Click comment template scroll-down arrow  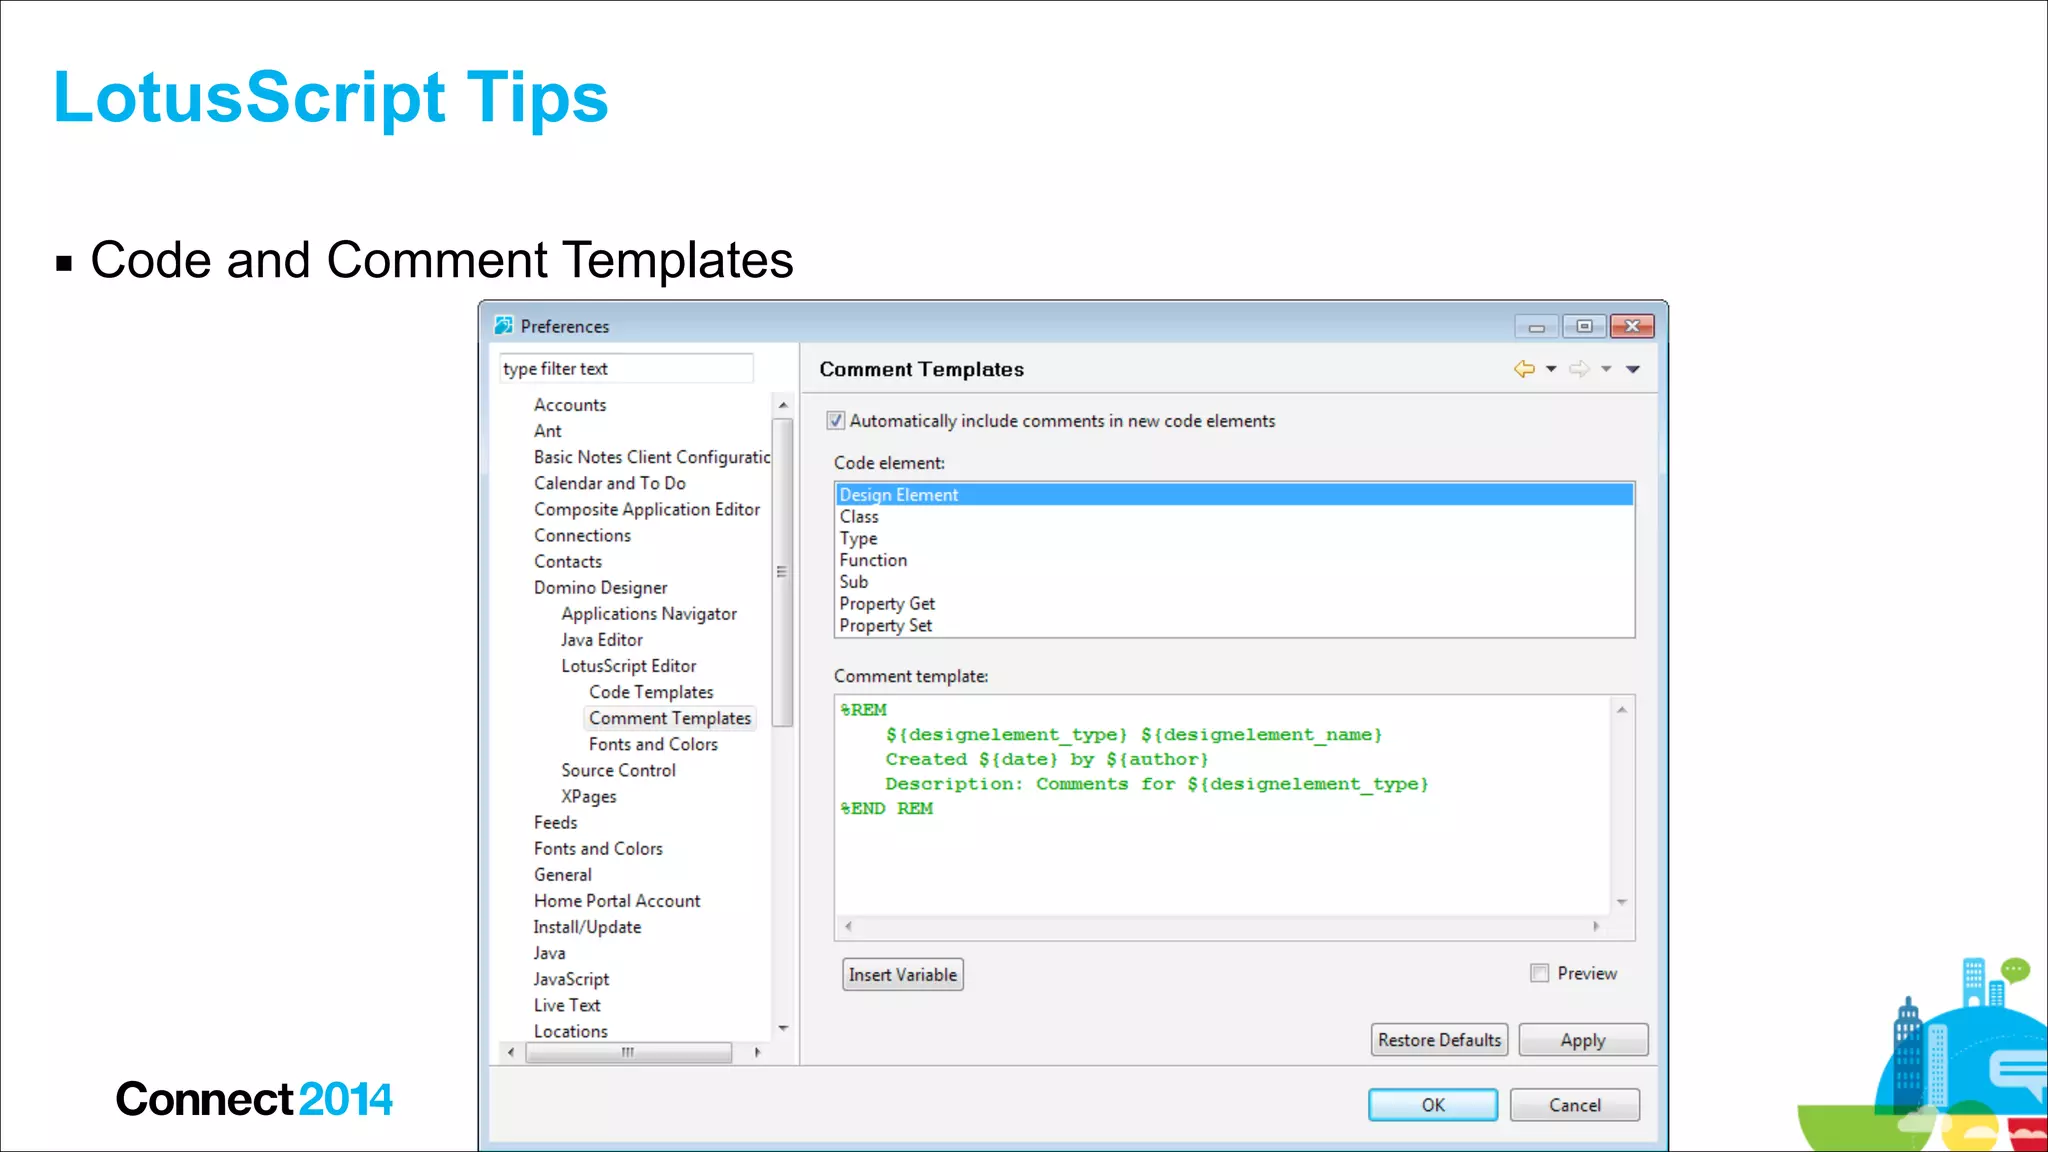tap(1622, 902)
